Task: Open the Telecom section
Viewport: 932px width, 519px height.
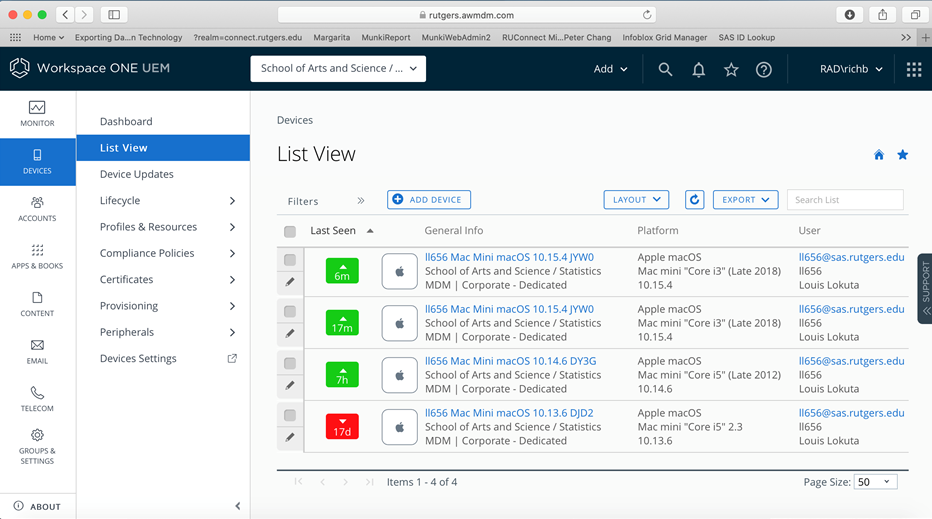Action: [x=37, y=400]
